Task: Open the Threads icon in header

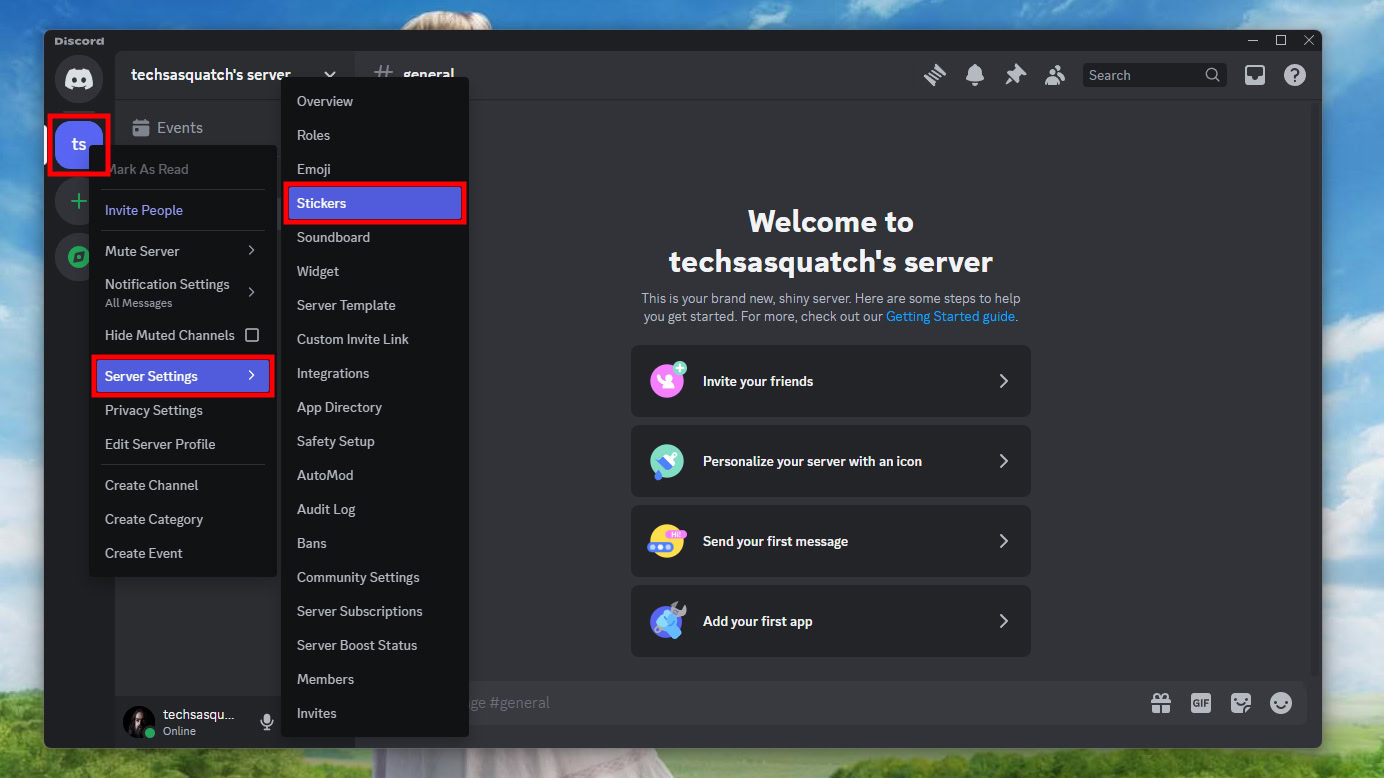Action: point(935,75)
